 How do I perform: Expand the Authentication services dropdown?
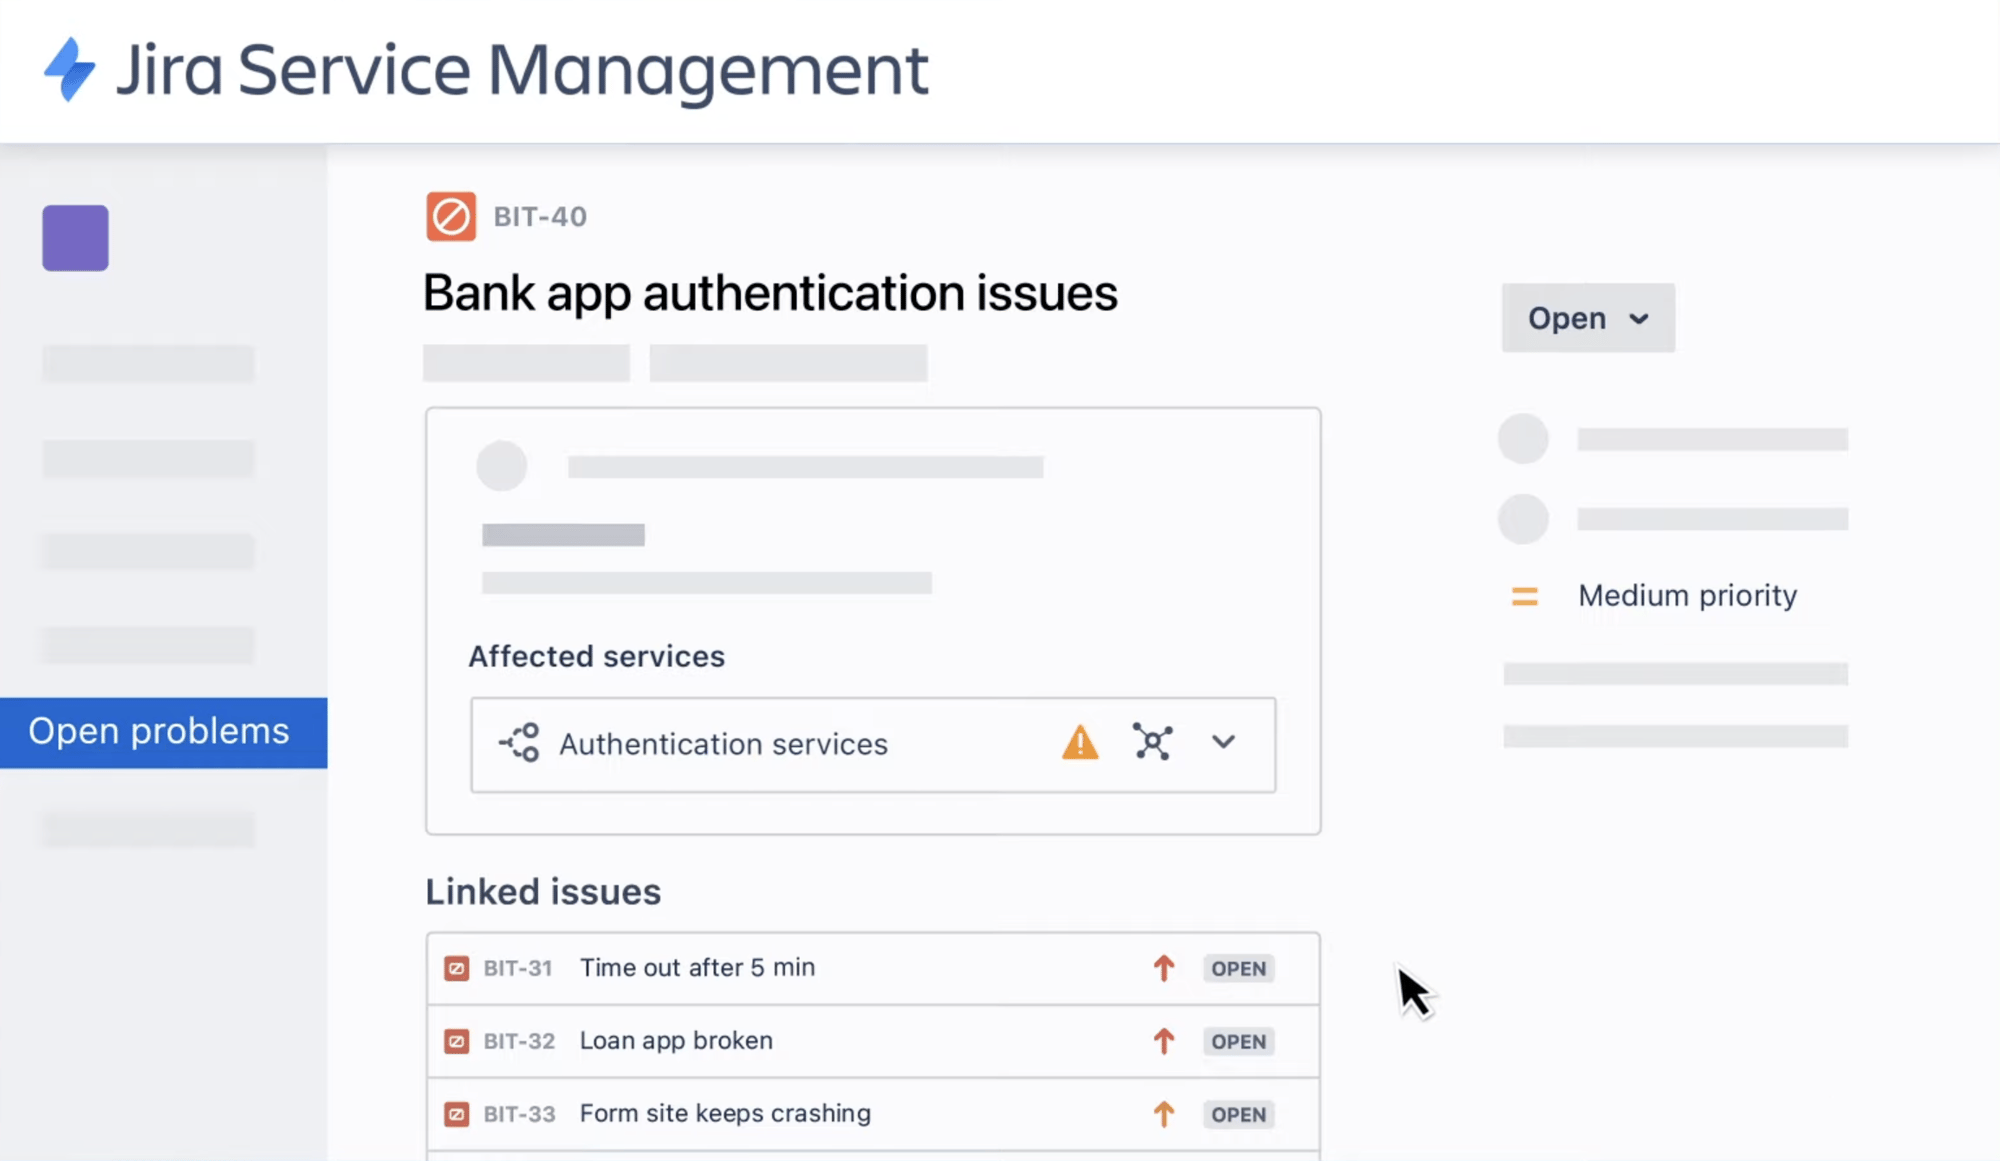point(1222,744)
